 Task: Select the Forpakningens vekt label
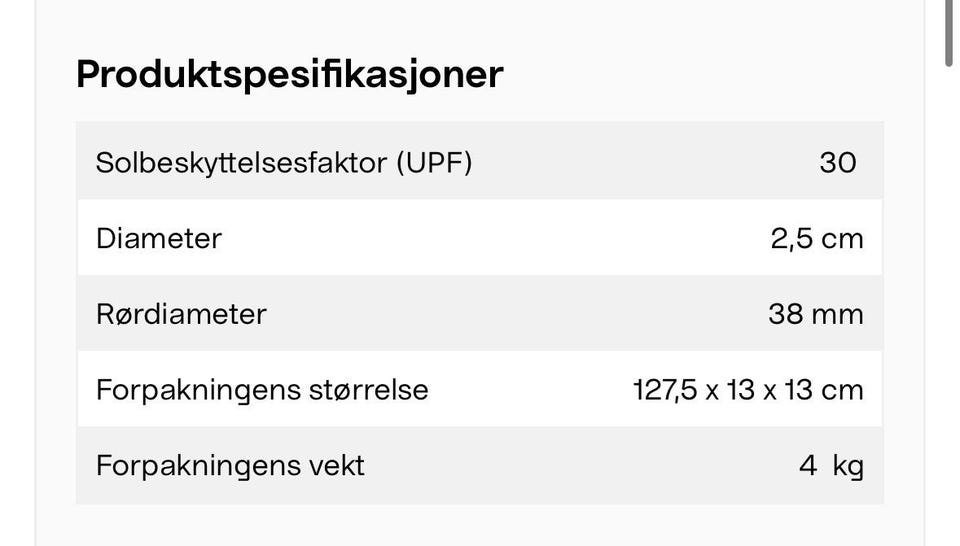[x=230, y=466]
